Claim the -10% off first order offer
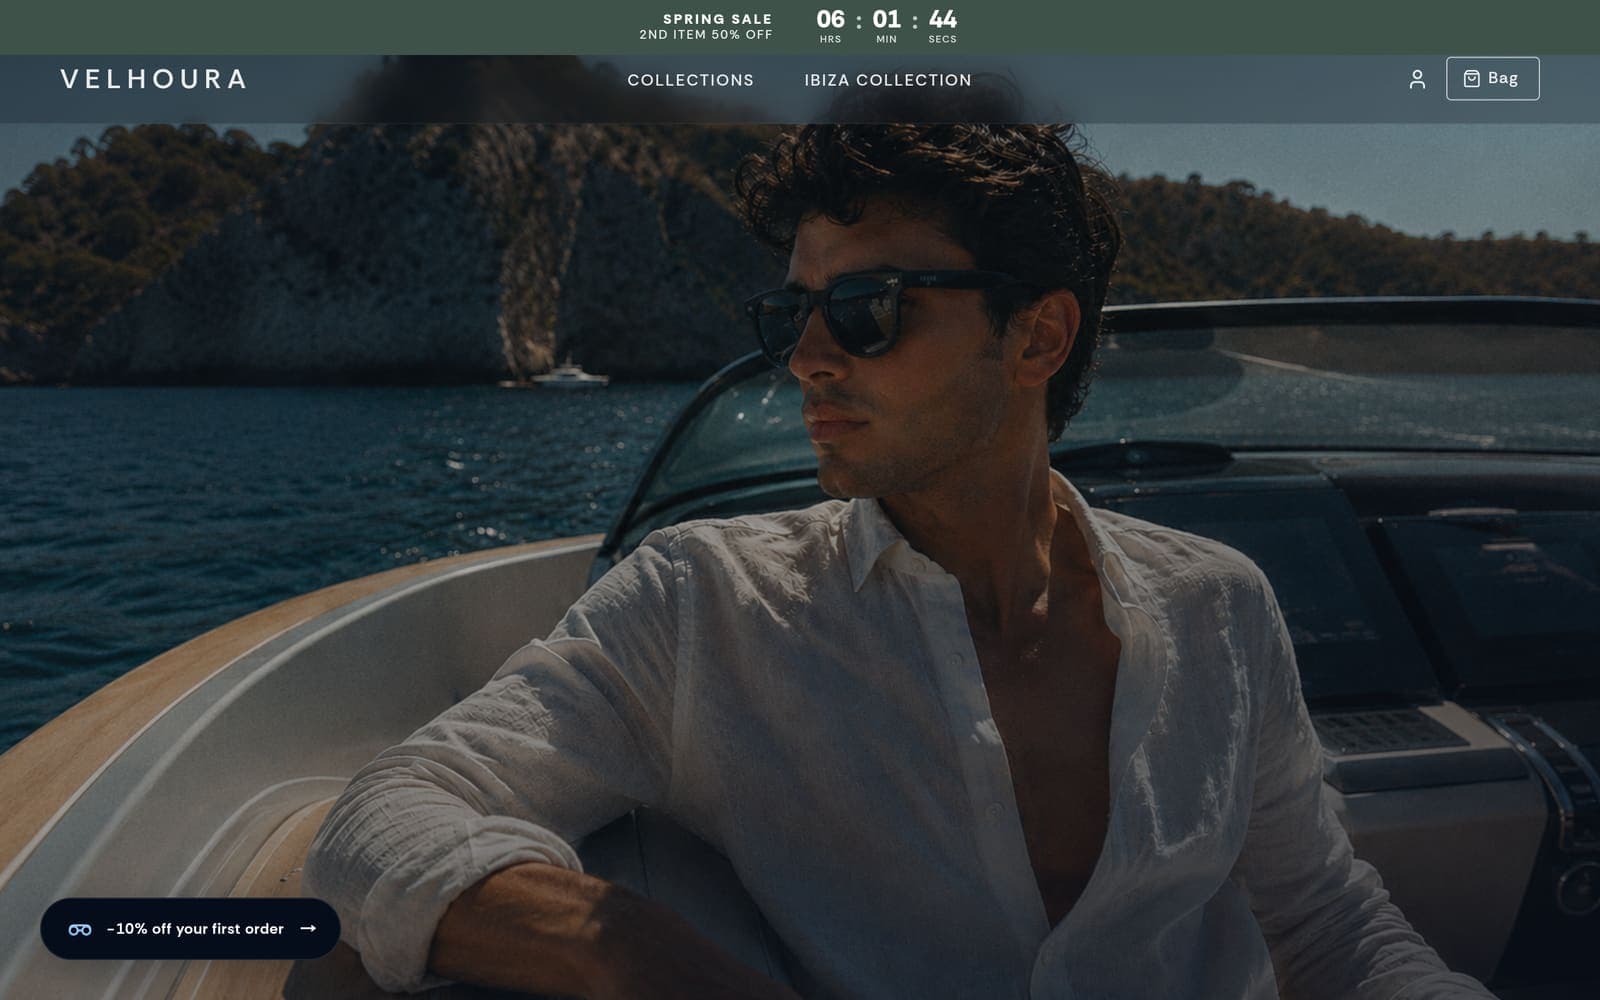 click(190, 929)
